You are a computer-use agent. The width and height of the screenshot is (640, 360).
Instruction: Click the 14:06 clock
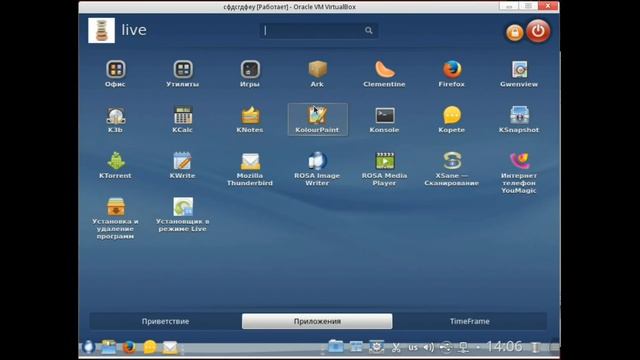pyautogui.click(x=504, y=347)
